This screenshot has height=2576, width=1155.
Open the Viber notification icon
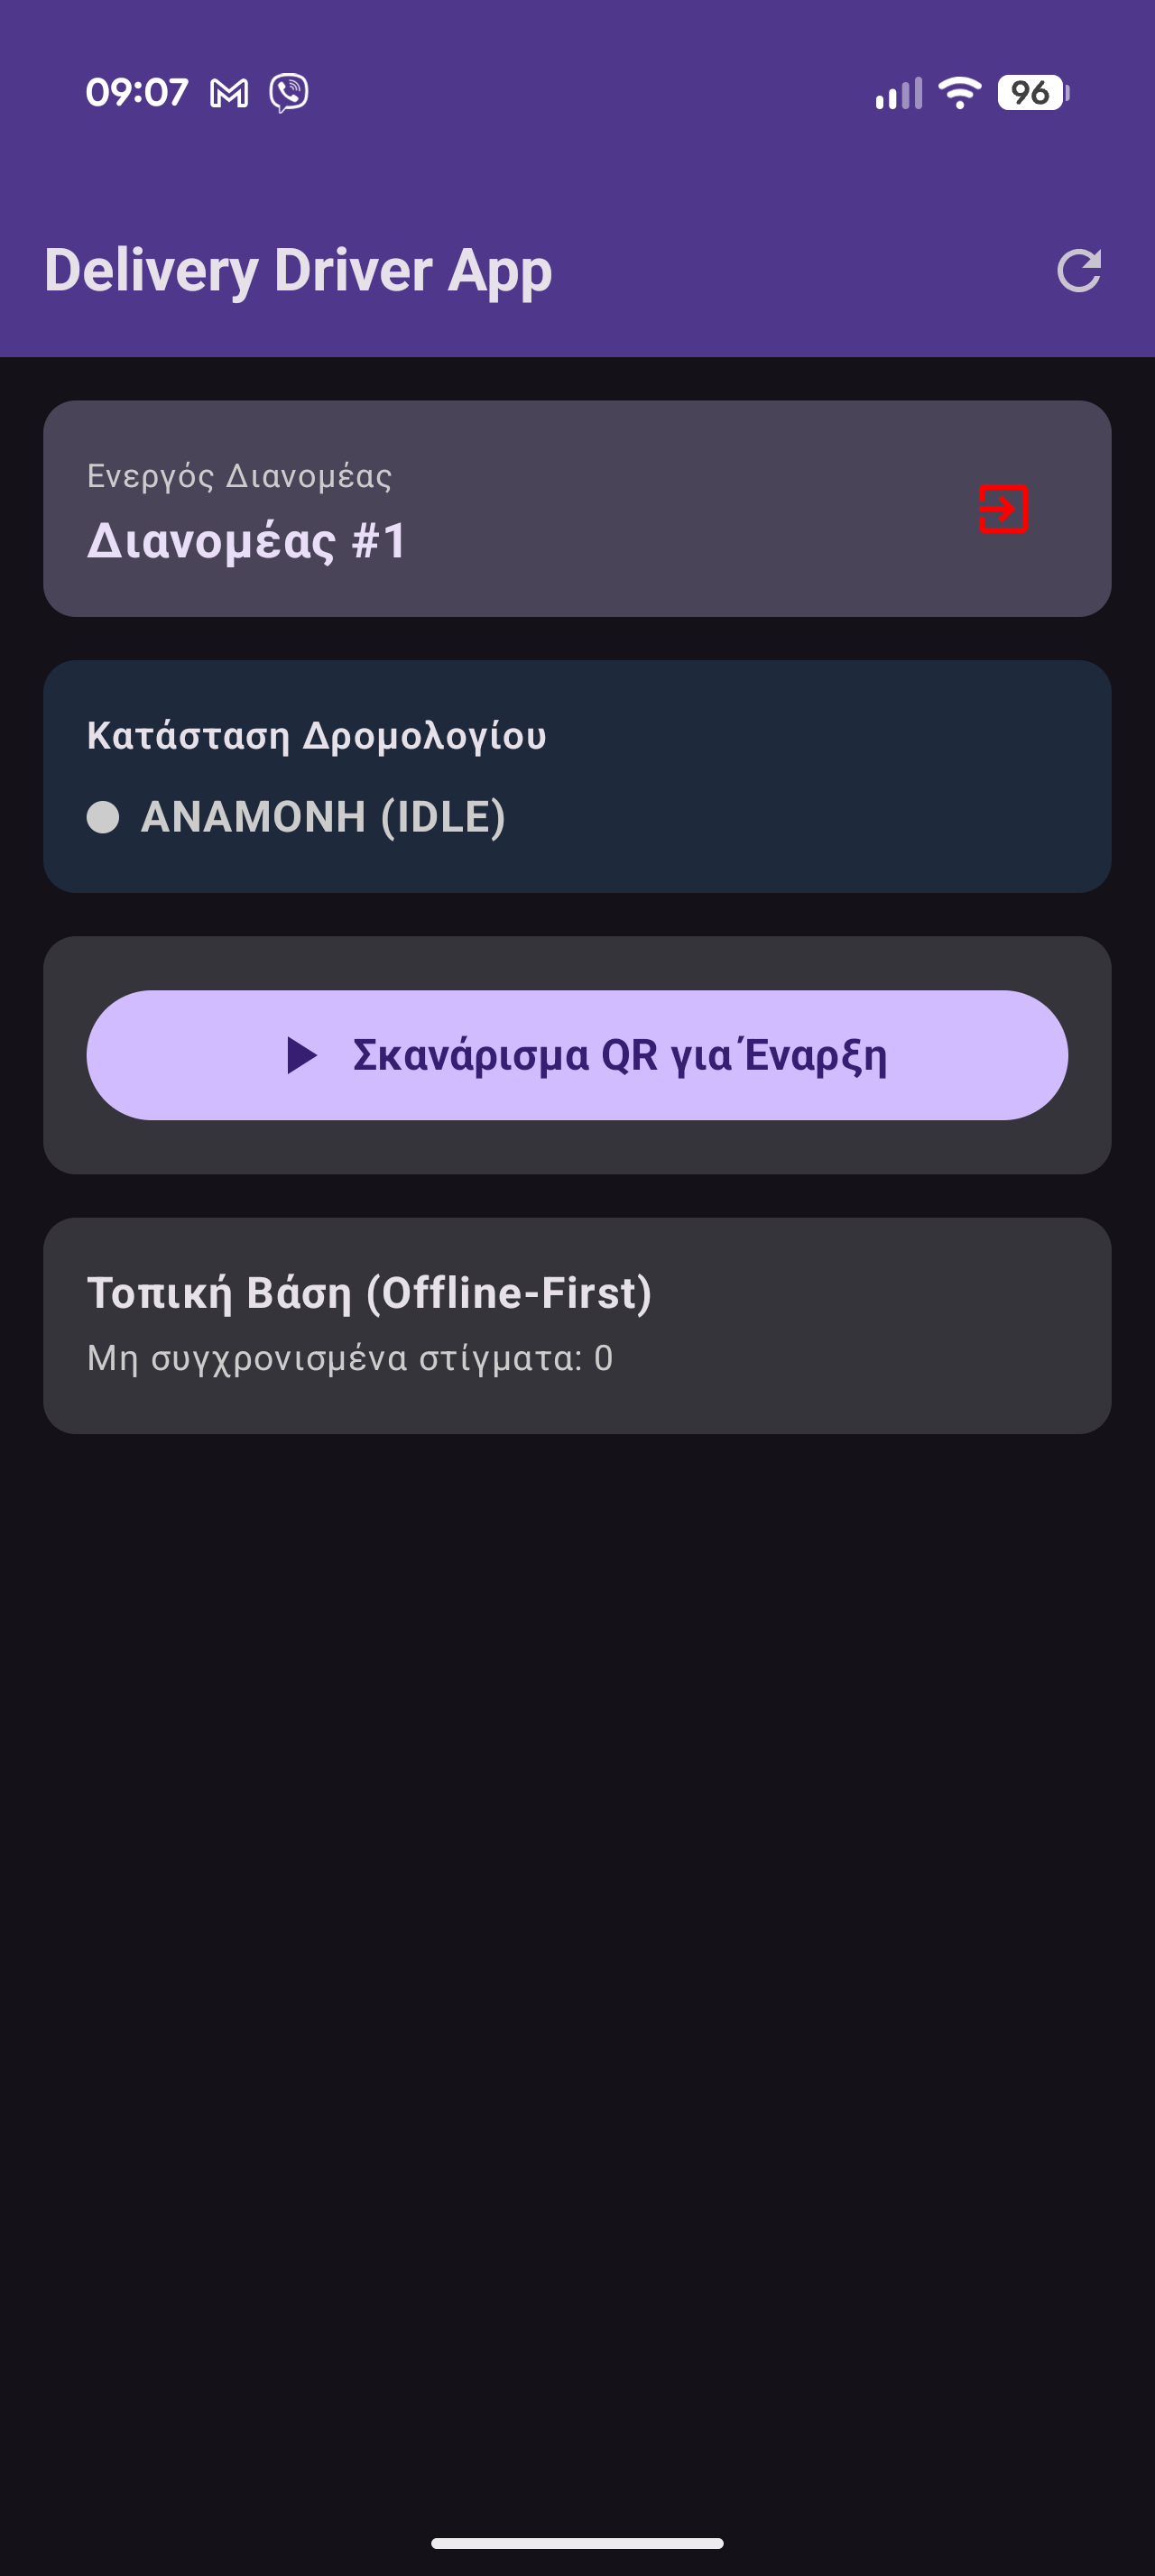coord(289,93)
